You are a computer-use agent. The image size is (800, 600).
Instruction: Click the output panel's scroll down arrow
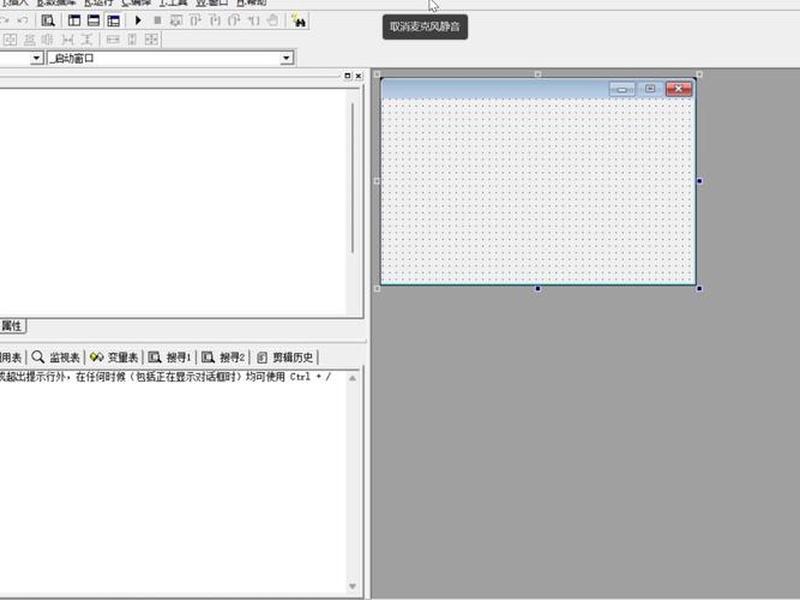(x=353, y=586)
